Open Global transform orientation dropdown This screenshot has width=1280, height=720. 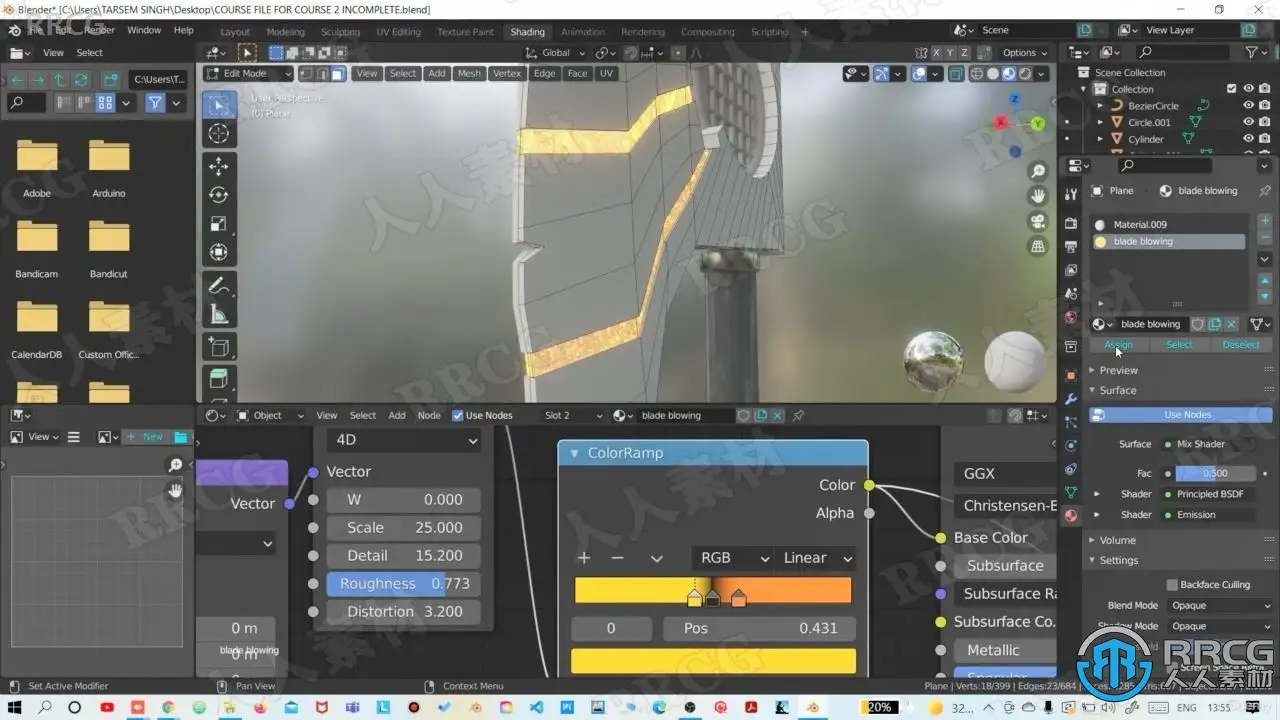[555, 52]
